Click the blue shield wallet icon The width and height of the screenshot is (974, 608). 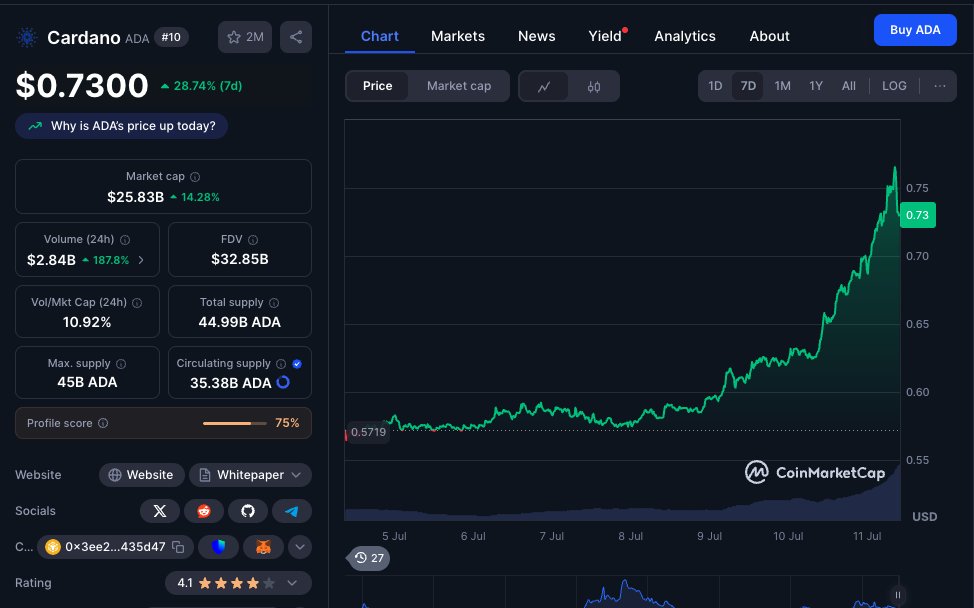[218, 547]
